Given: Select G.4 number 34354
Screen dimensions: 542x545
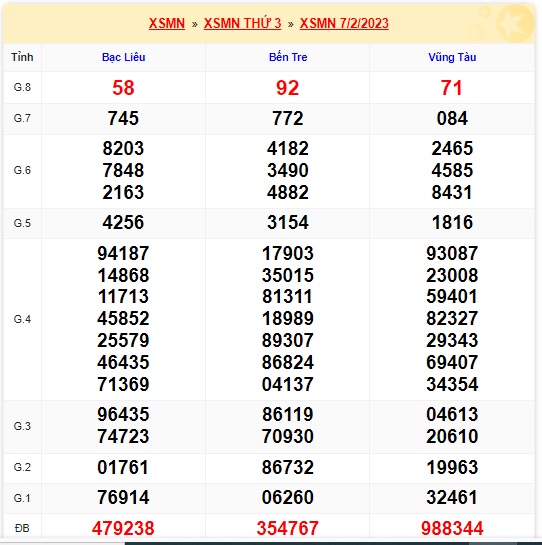Looking at the screenshot, I should [x=452, y=384].
